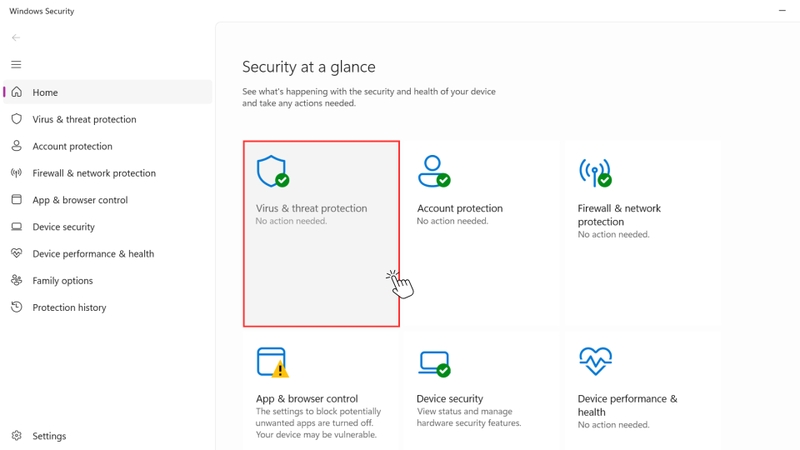Select Home in the sidebar

108,92
